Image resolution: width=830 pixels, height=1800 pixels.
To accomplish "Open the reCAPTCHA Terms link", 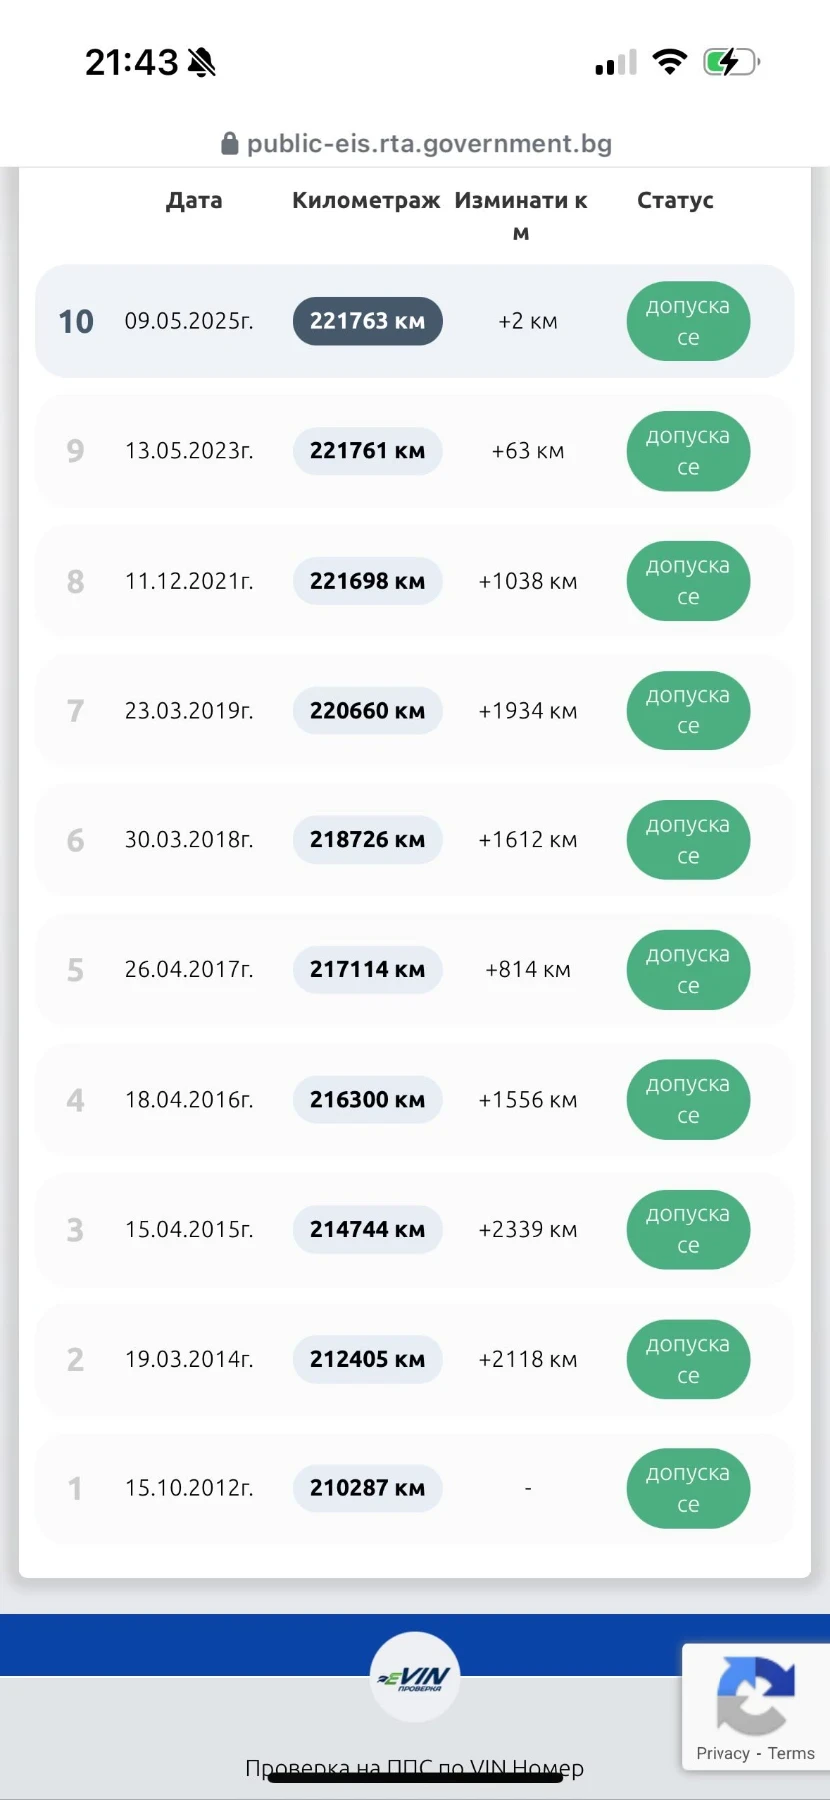I will coord(791,1753).
